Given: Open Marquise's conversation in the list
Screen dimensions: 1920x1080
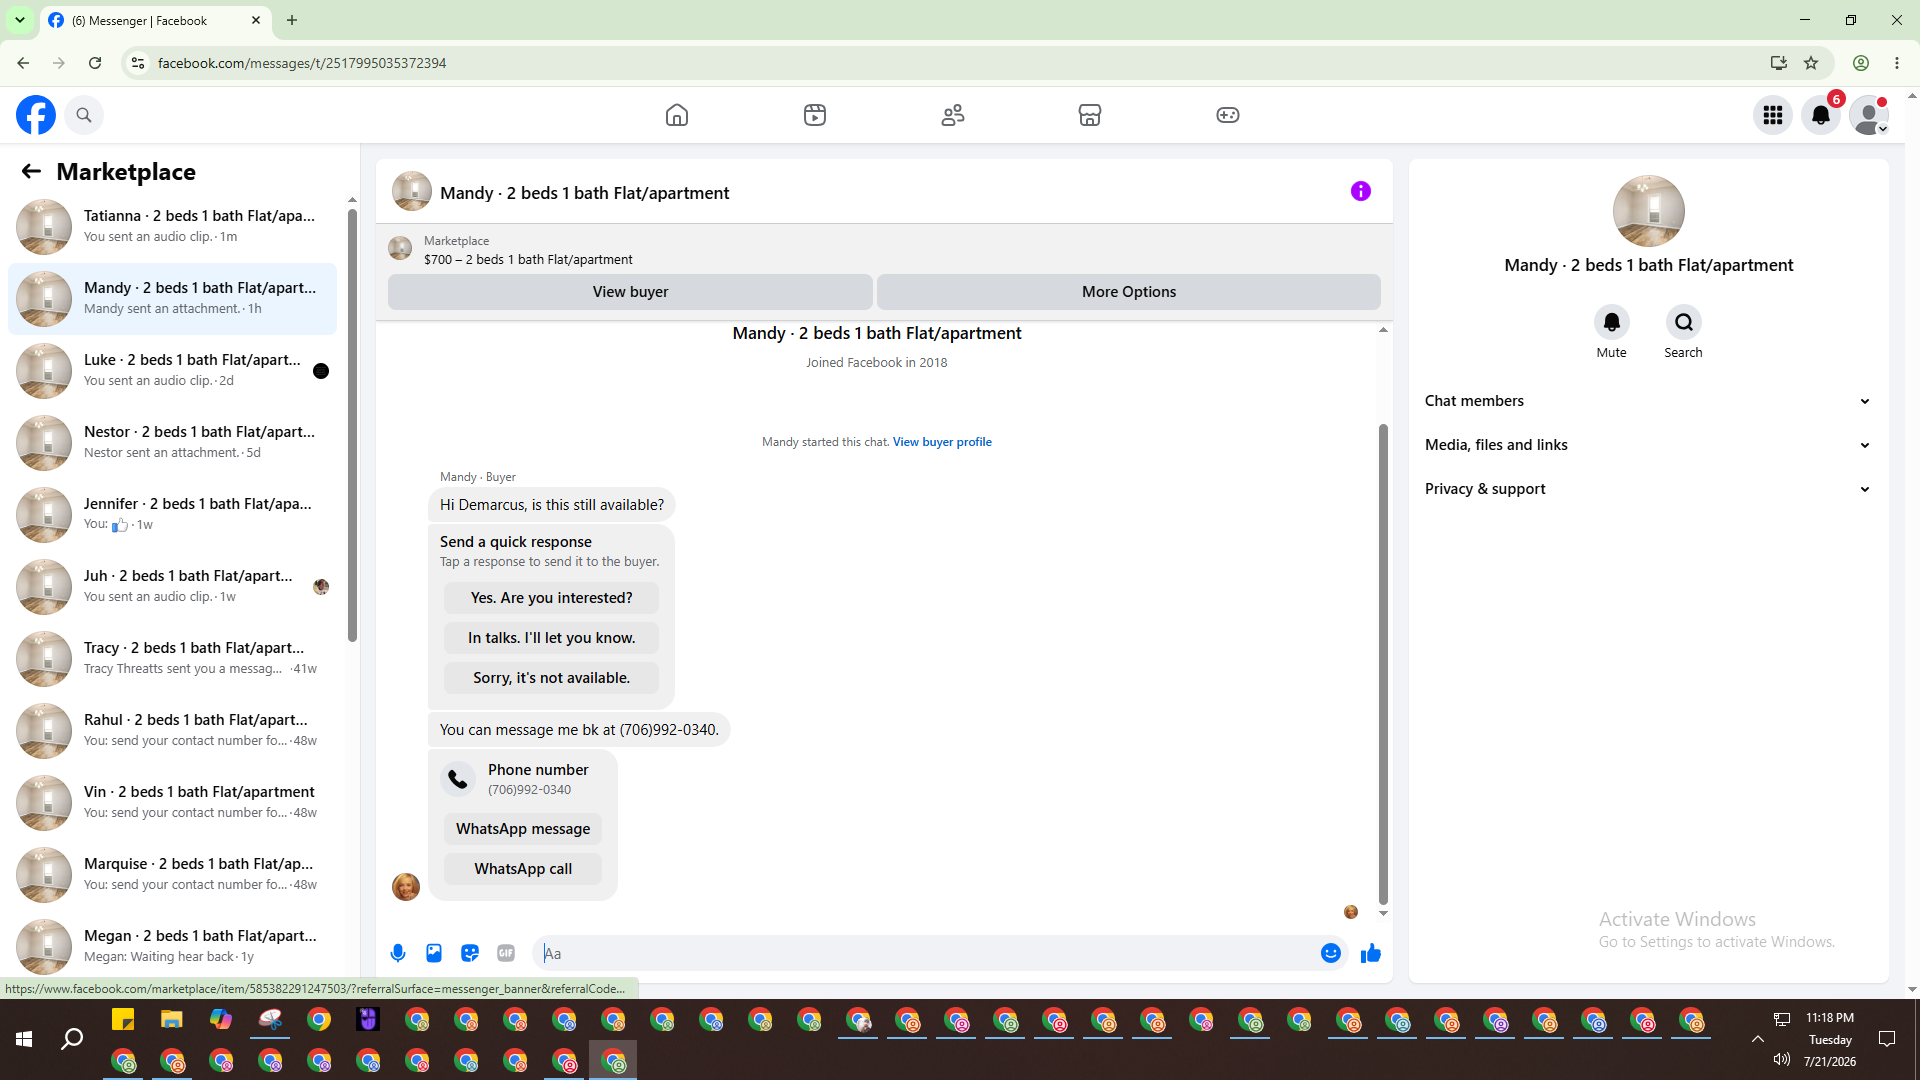Looking at the screenshot, I should 172,875.
